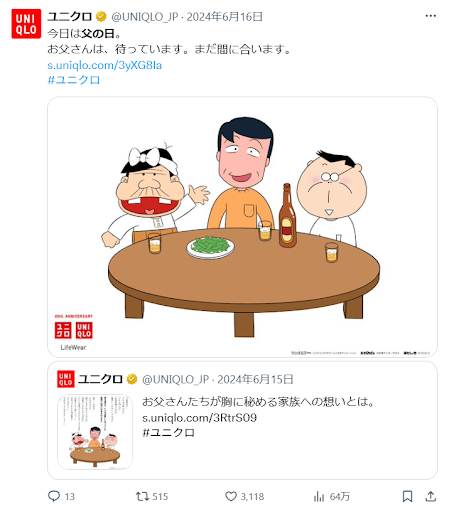
Task: Click the quoted tweet's UNIQLO avatar
Action: coord(66,379)
